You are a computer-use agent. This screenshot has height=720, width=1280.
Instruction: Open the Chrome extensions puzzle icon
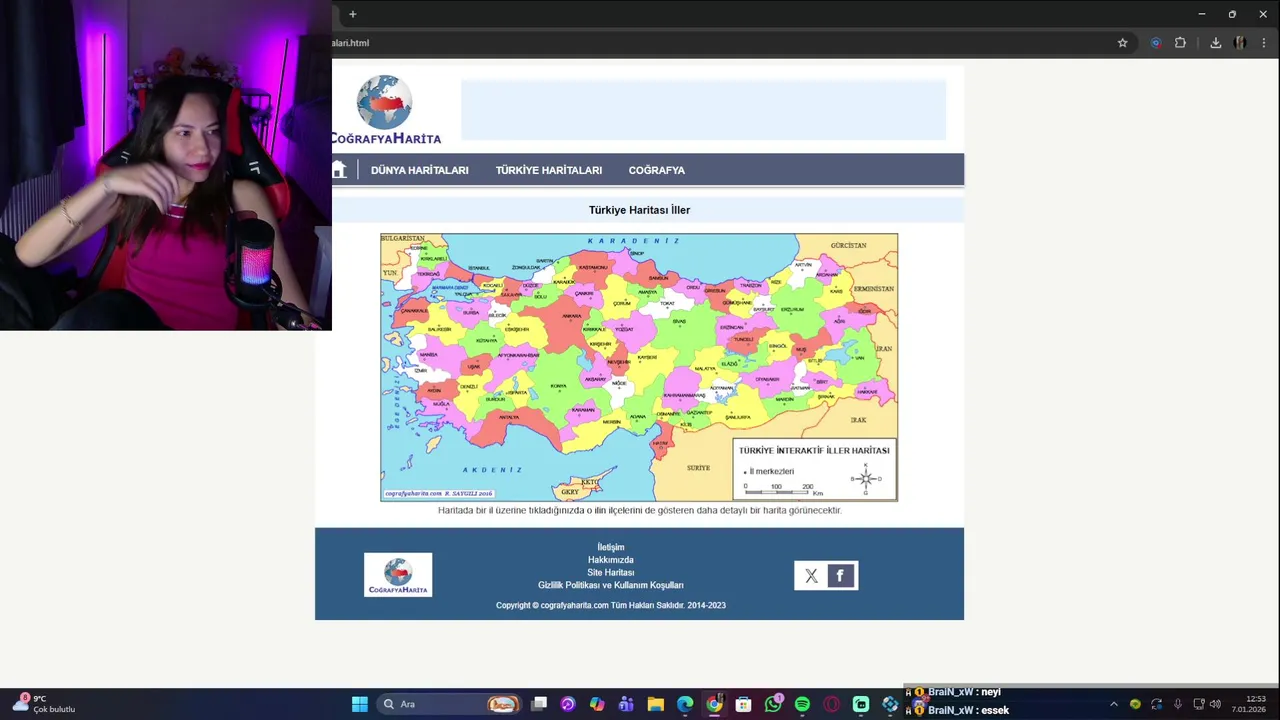tap(1180, 43)
